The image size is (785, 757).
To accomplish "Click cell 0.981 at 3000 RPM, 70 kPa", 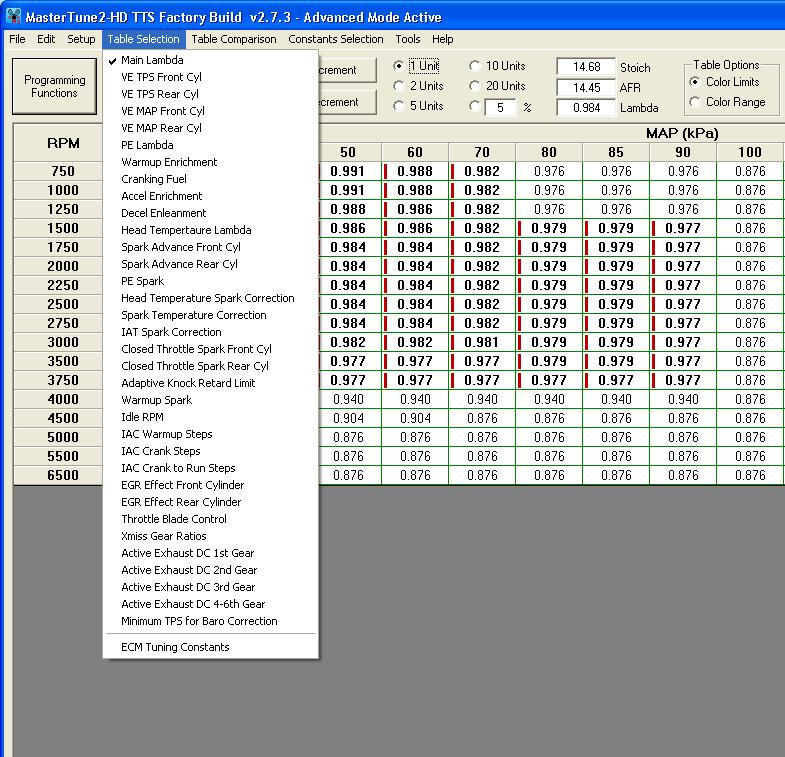I will pos(482,342).
